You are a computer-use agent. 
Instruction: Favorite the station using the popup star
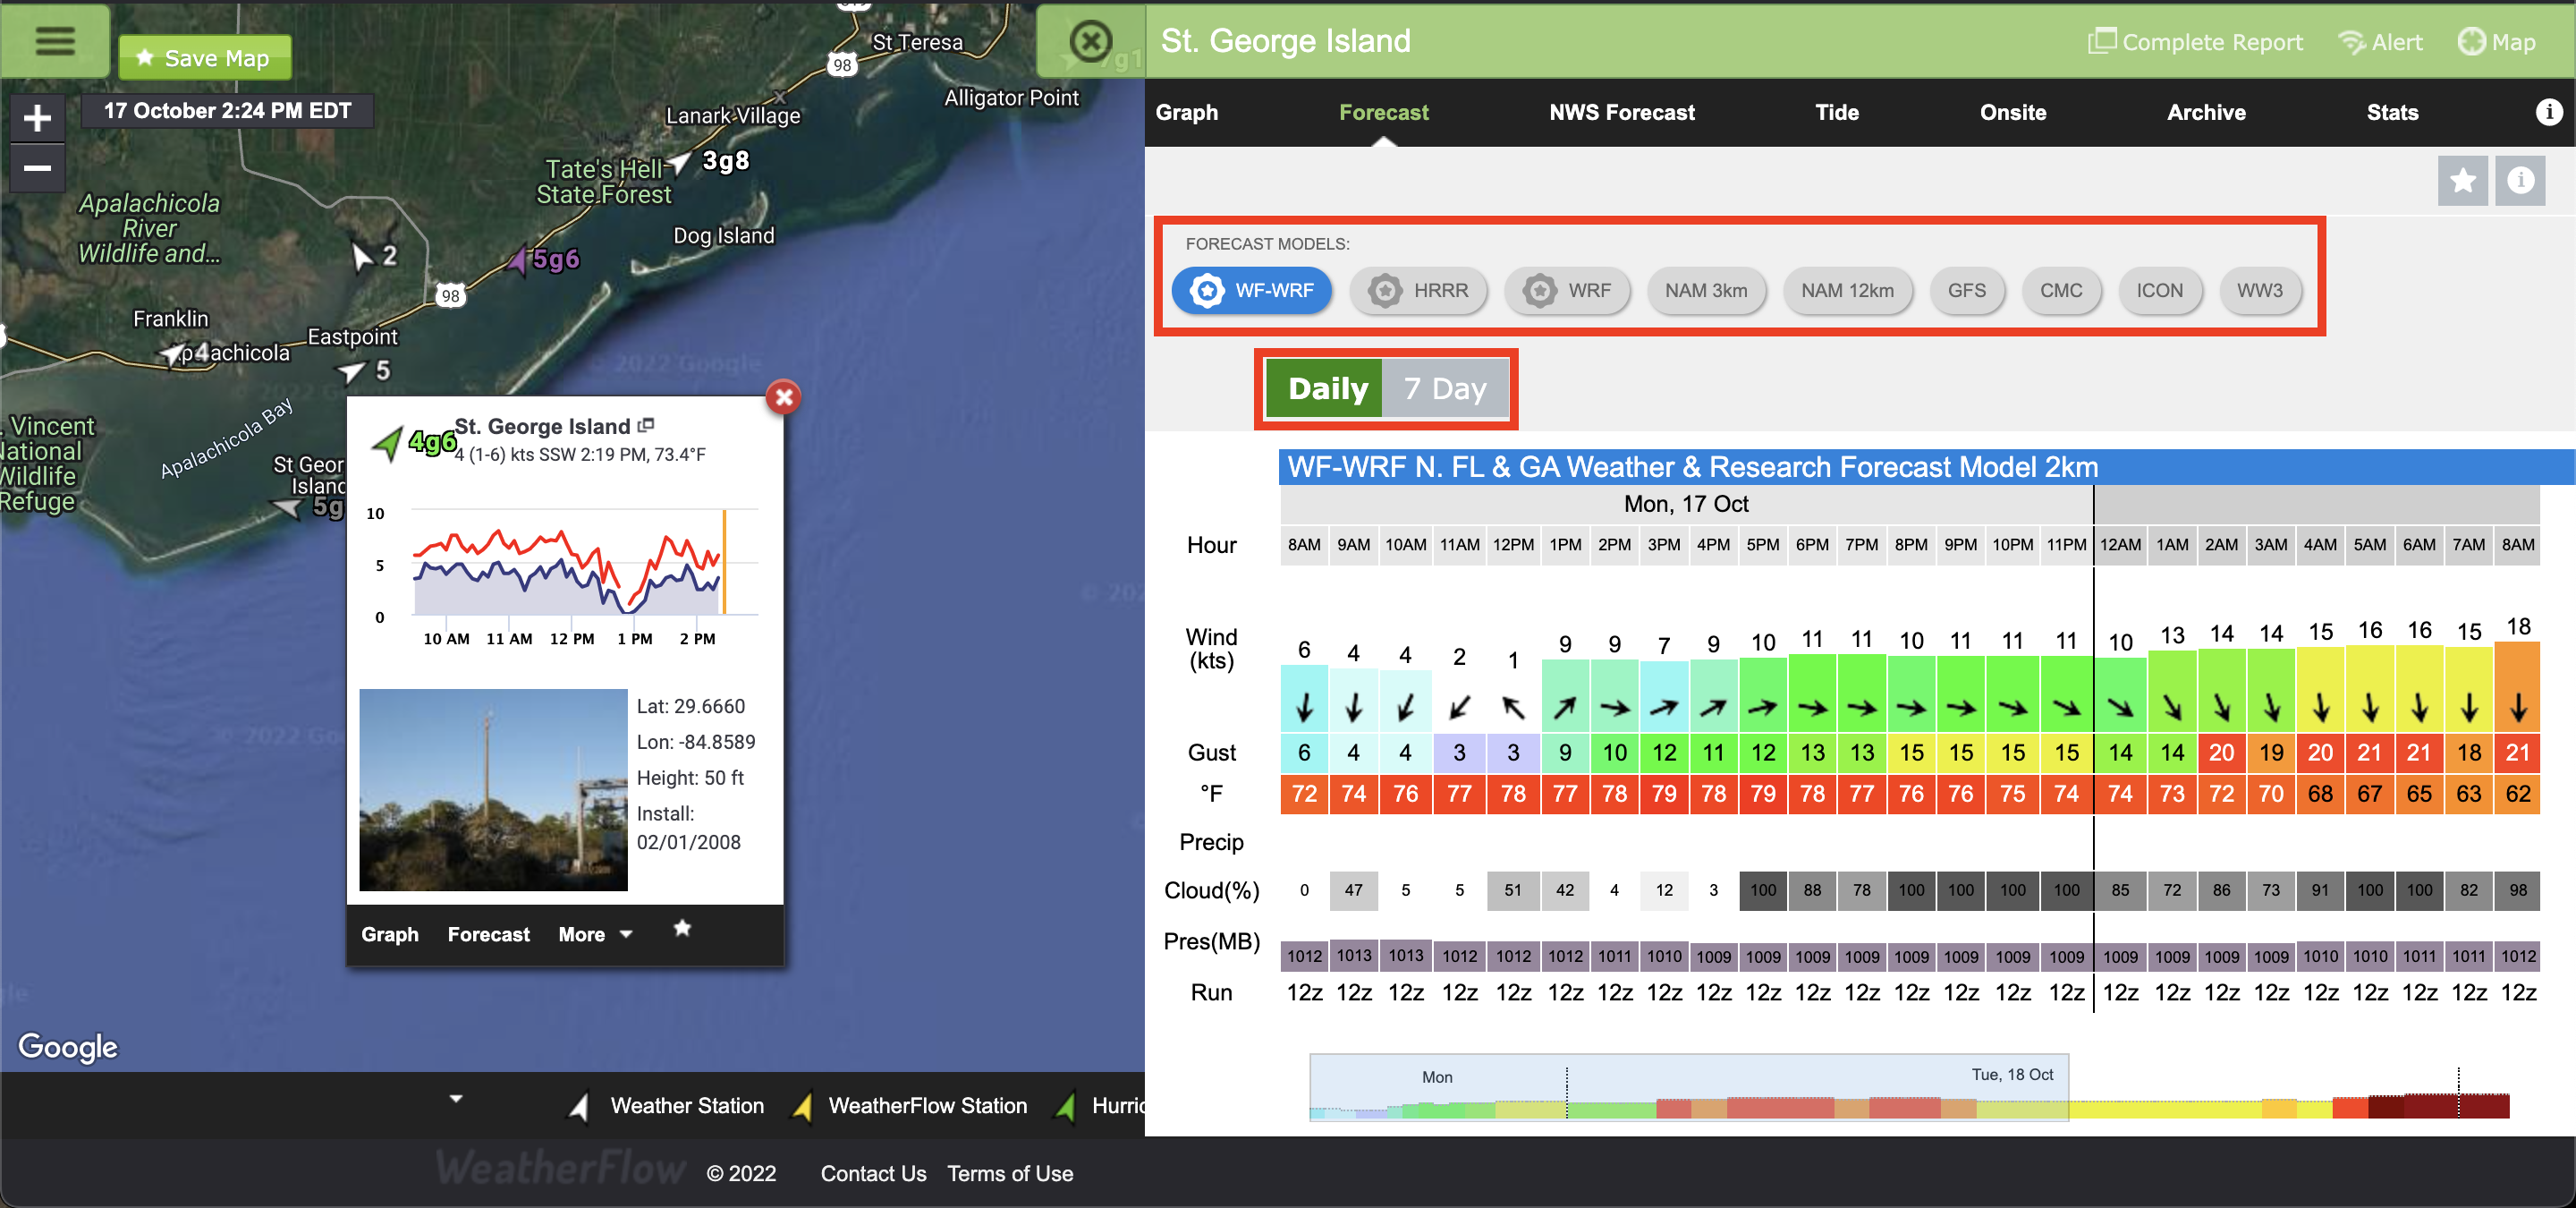click(x=682, y=929)
